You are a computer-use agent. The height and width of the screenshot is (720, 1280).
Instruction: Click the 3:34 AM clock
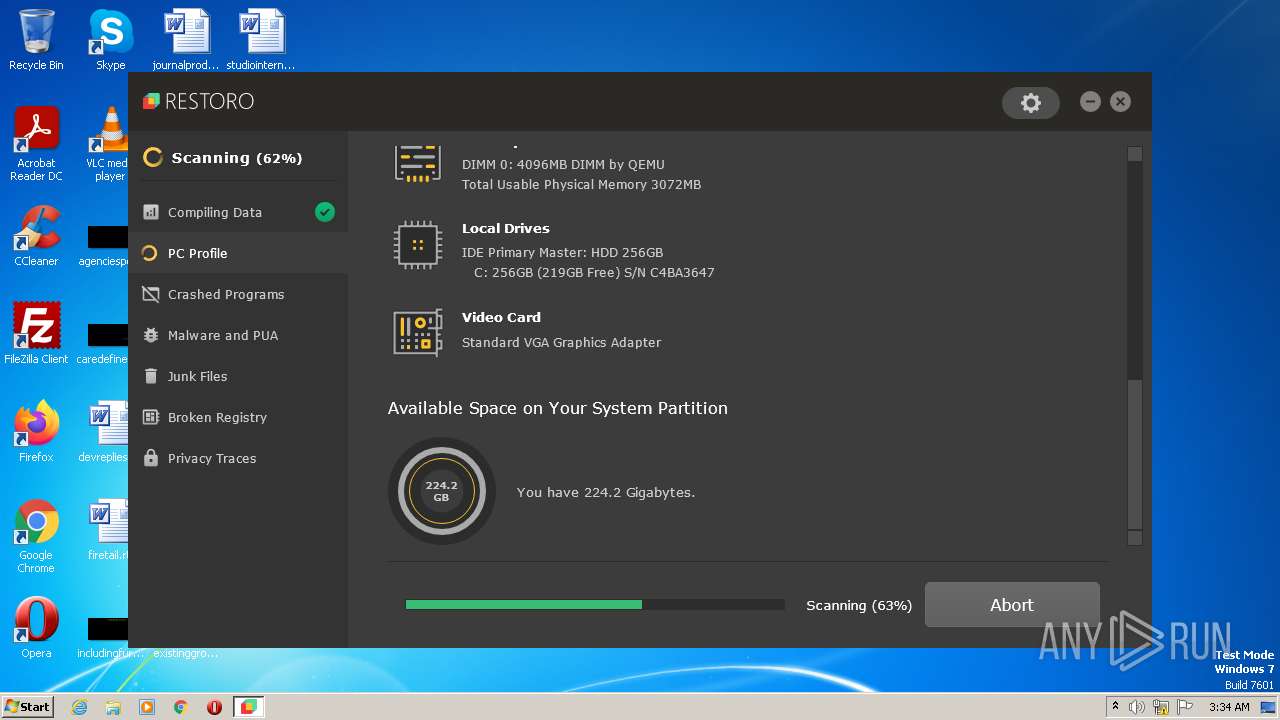coord(1229,707)
